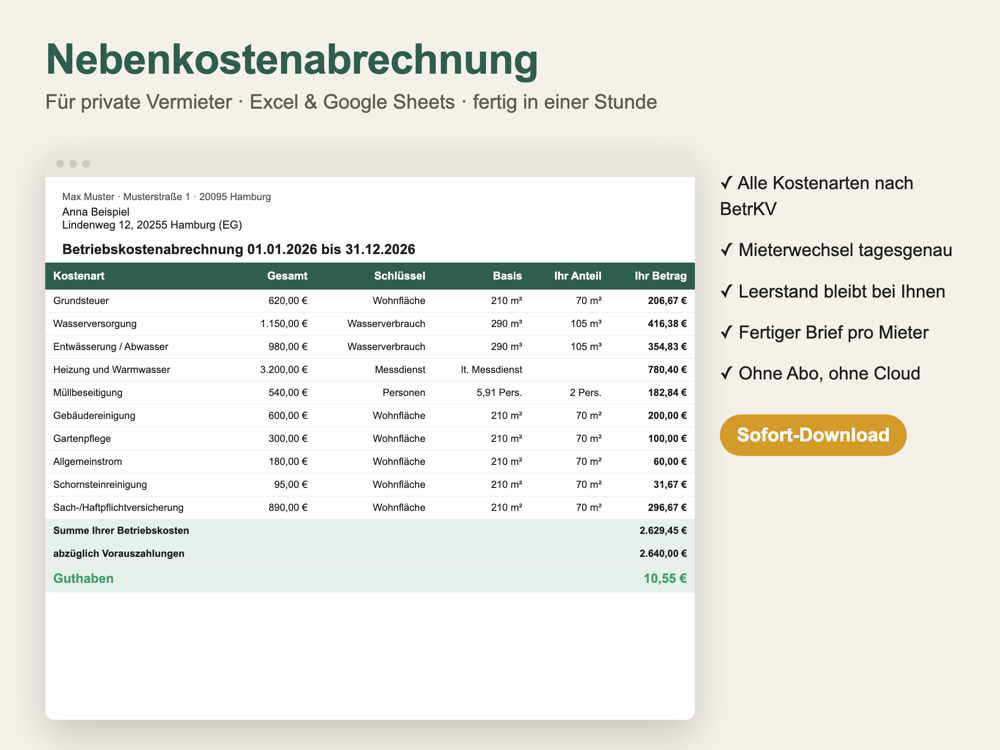1000x750 pixels.
Task: Click the sum value 2.629,45 €
Action: coord(663,530)
